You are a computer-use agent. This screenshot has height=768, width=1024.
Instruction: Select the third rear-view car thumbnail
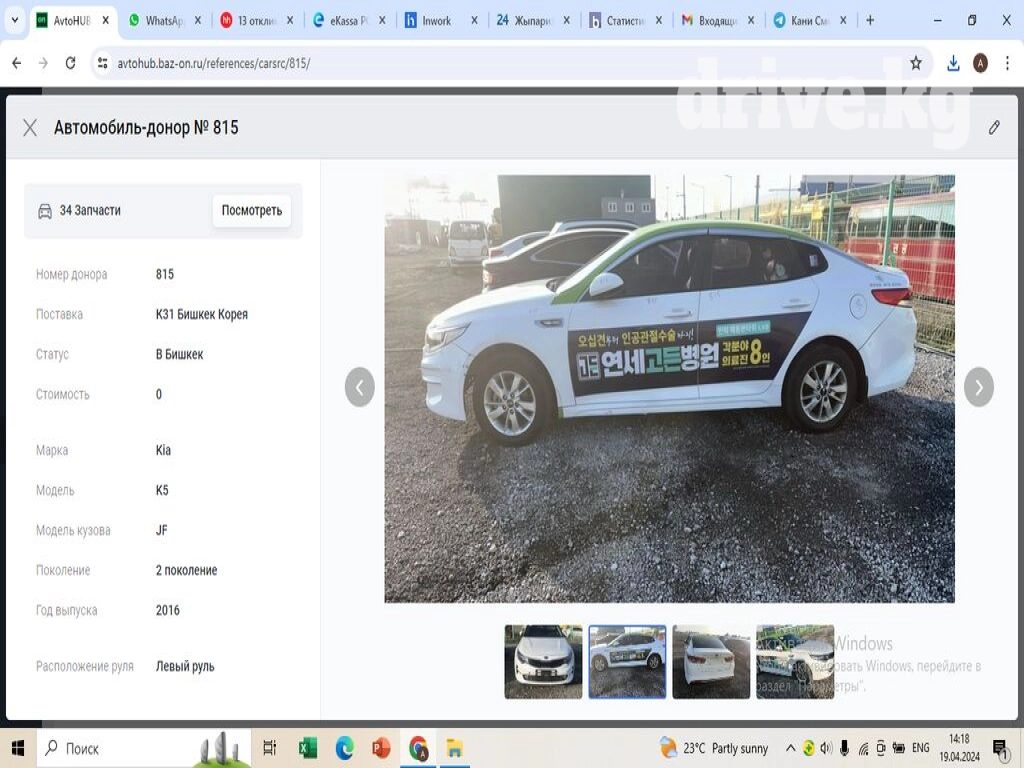711,661
